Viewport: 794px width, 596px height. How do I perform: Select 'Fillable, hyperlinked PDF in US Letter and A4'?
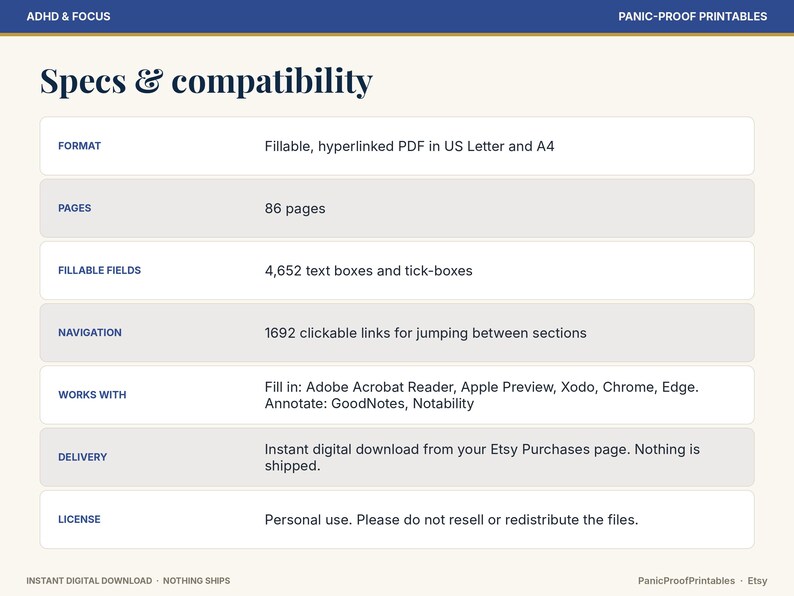tap(409, 146)
